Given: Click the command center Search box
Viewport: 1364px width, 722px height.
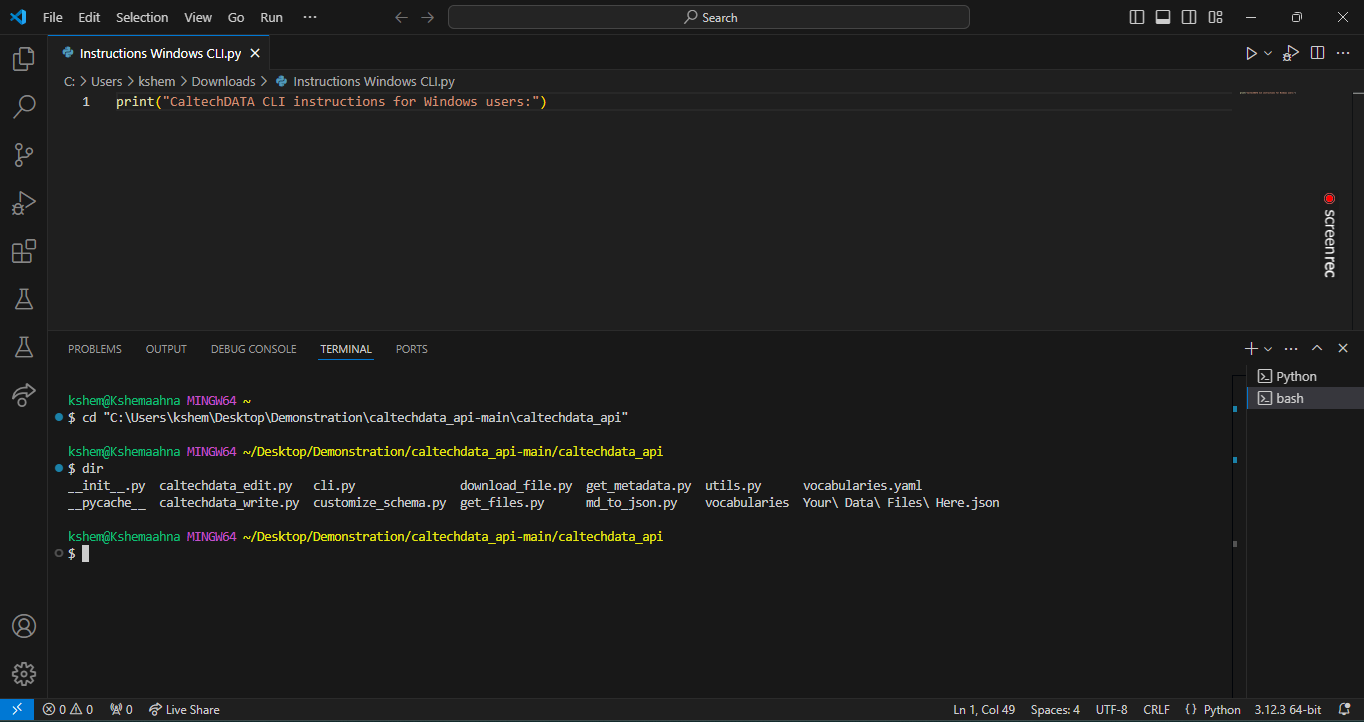Looking at the screenshot, I should (709, 17).
